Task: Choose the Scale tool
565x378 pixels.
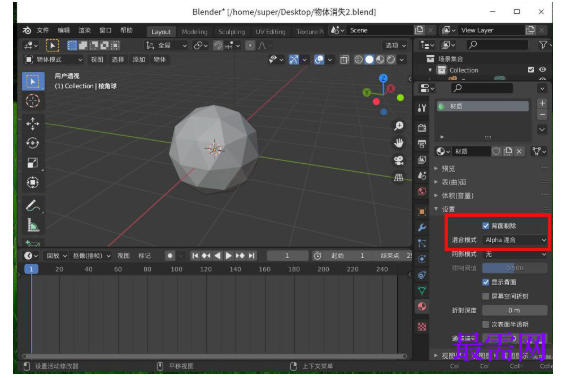Action: 33,163
